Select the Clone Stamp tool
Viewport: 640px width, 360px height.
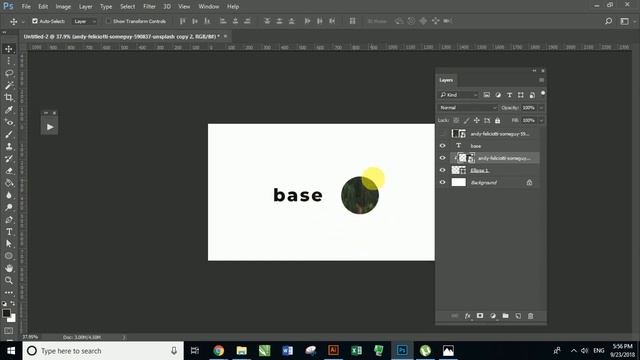coord(9,147)
